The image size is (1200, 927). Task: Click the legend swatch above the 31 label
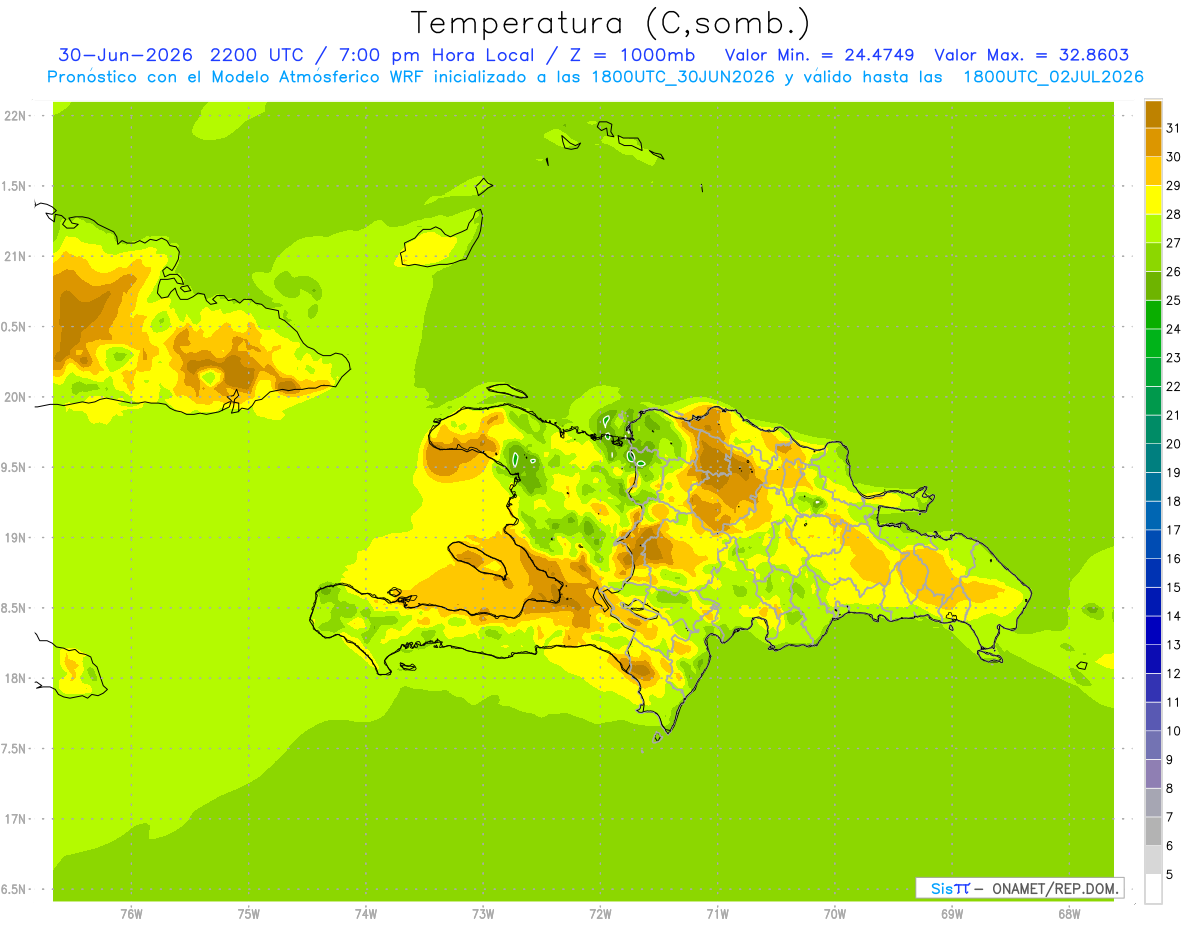pos(1153,114)
